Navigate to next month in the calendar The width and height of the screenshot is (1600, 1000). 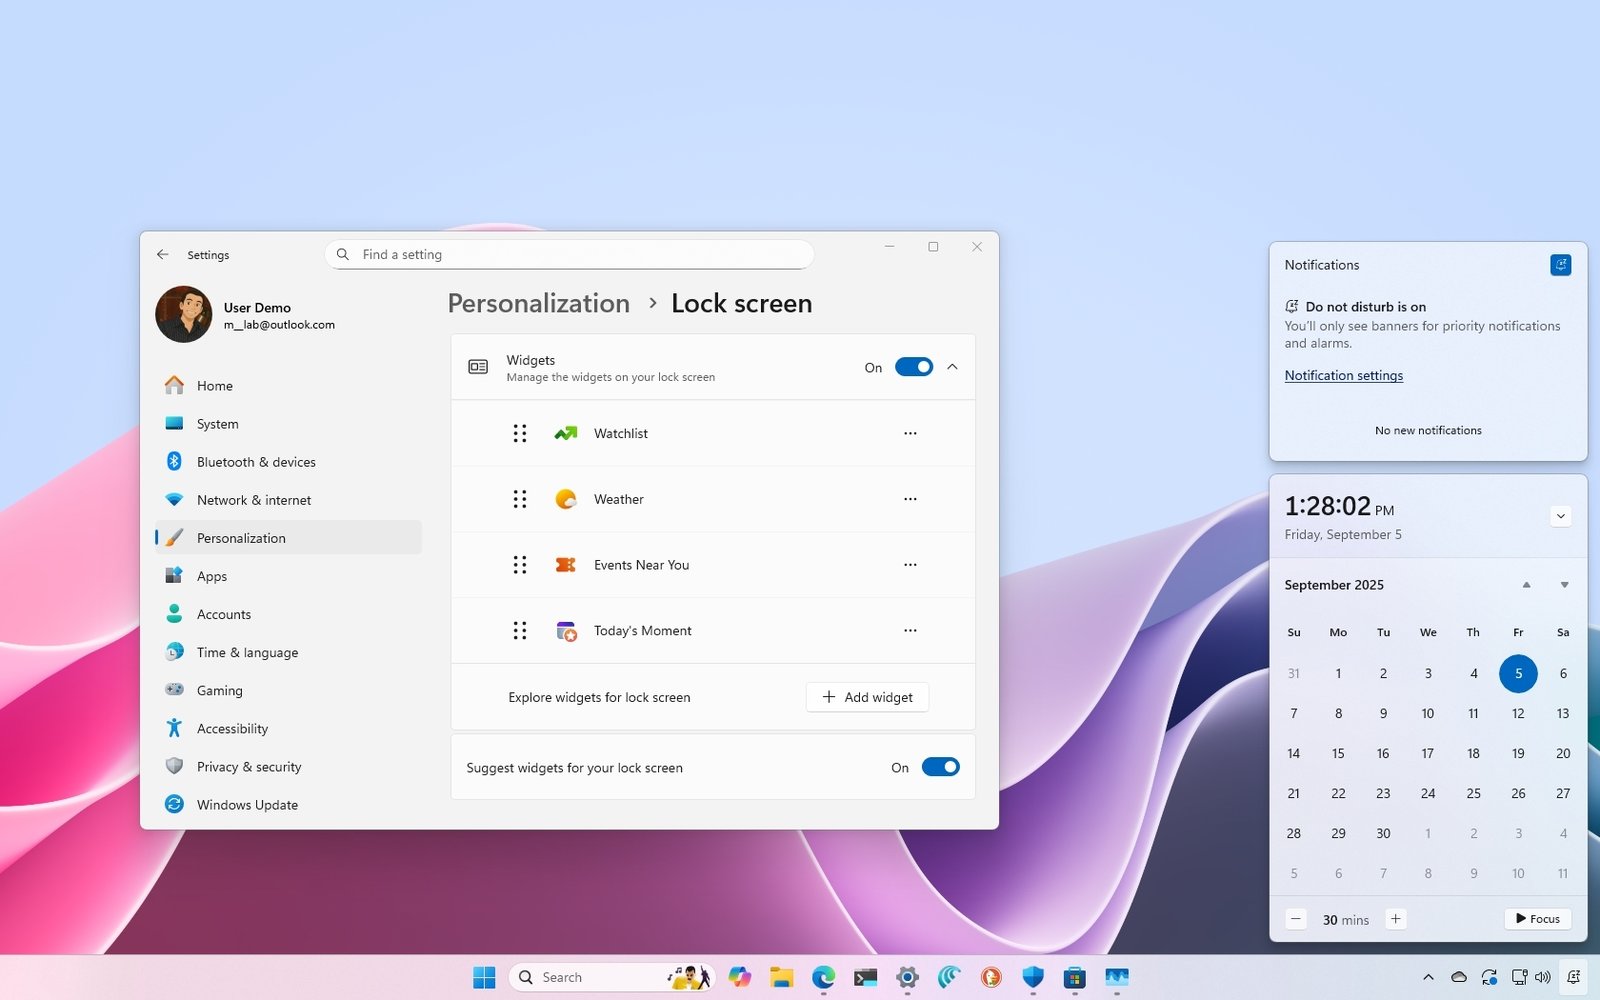pyautogui.click(x=1562, y=585)
